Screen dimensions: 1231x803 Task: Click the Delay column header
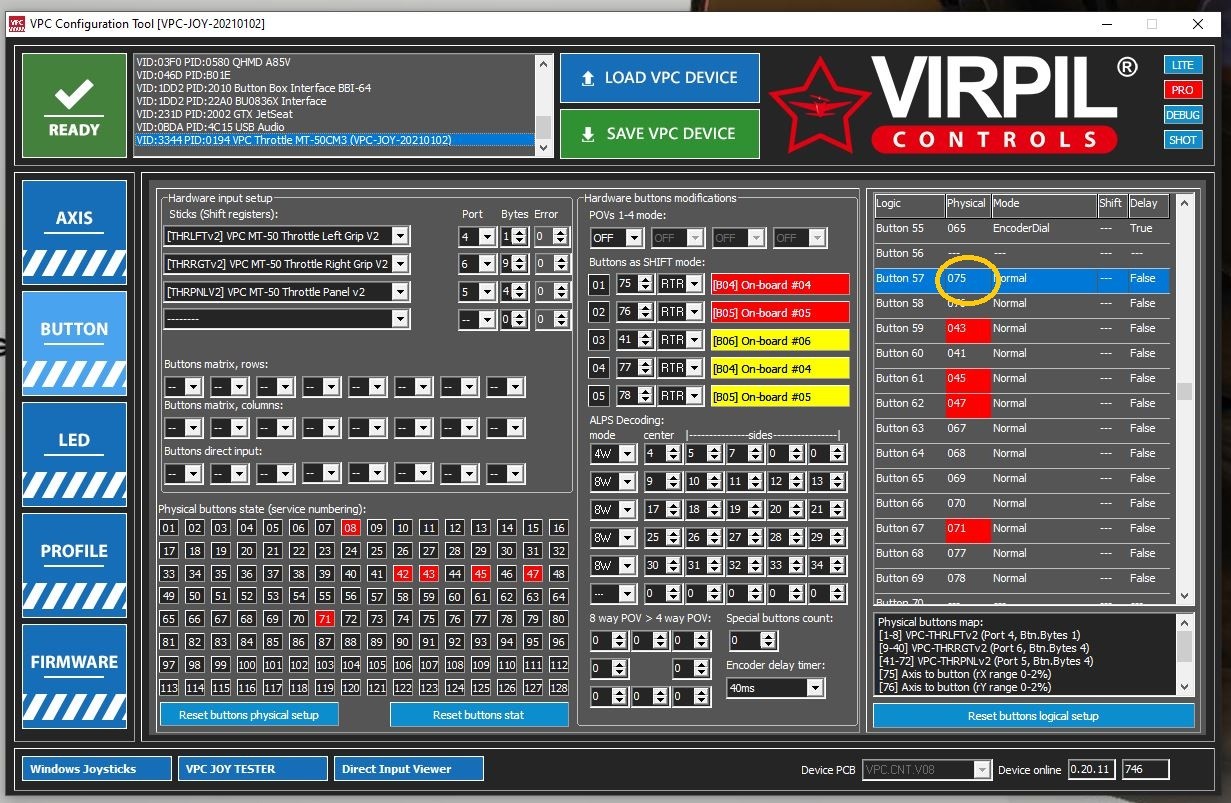(1149, 204)
